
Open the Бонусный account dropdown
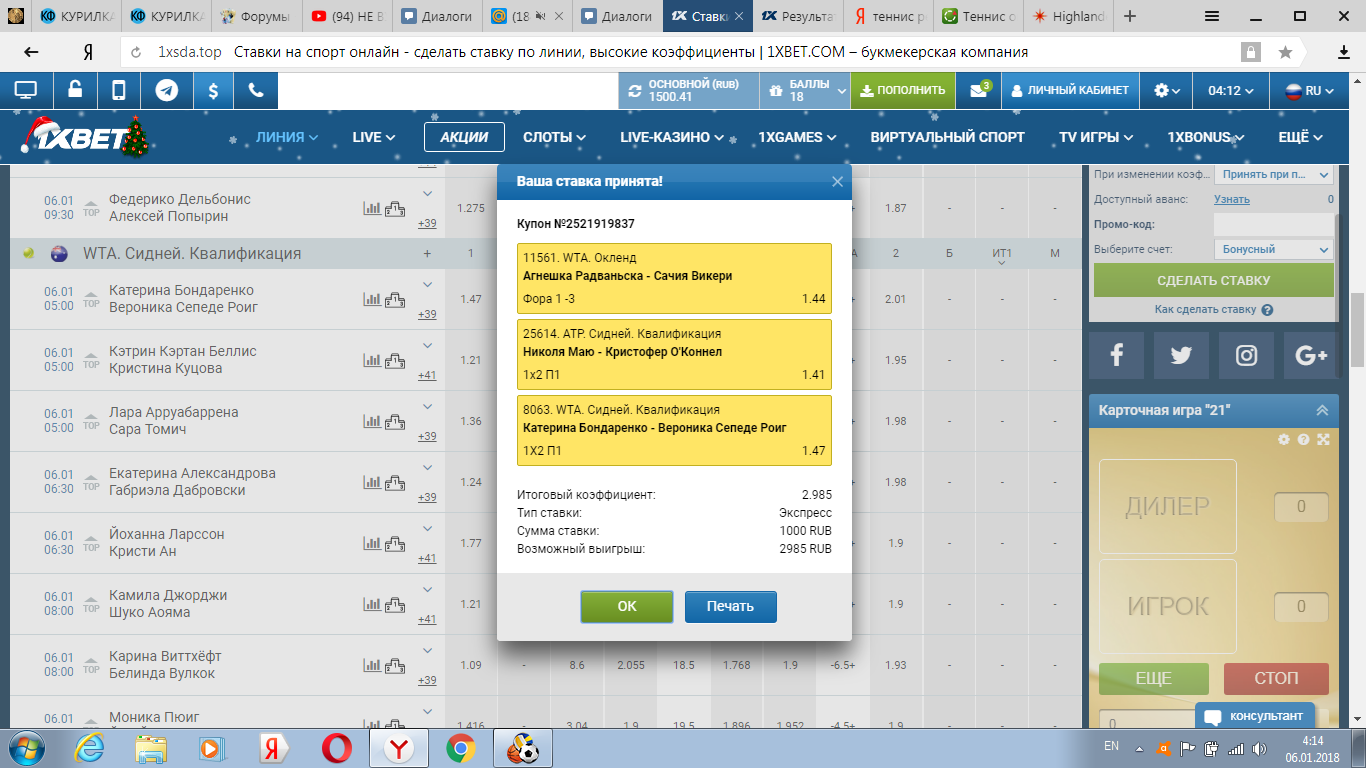click(x=1274, y=249)
